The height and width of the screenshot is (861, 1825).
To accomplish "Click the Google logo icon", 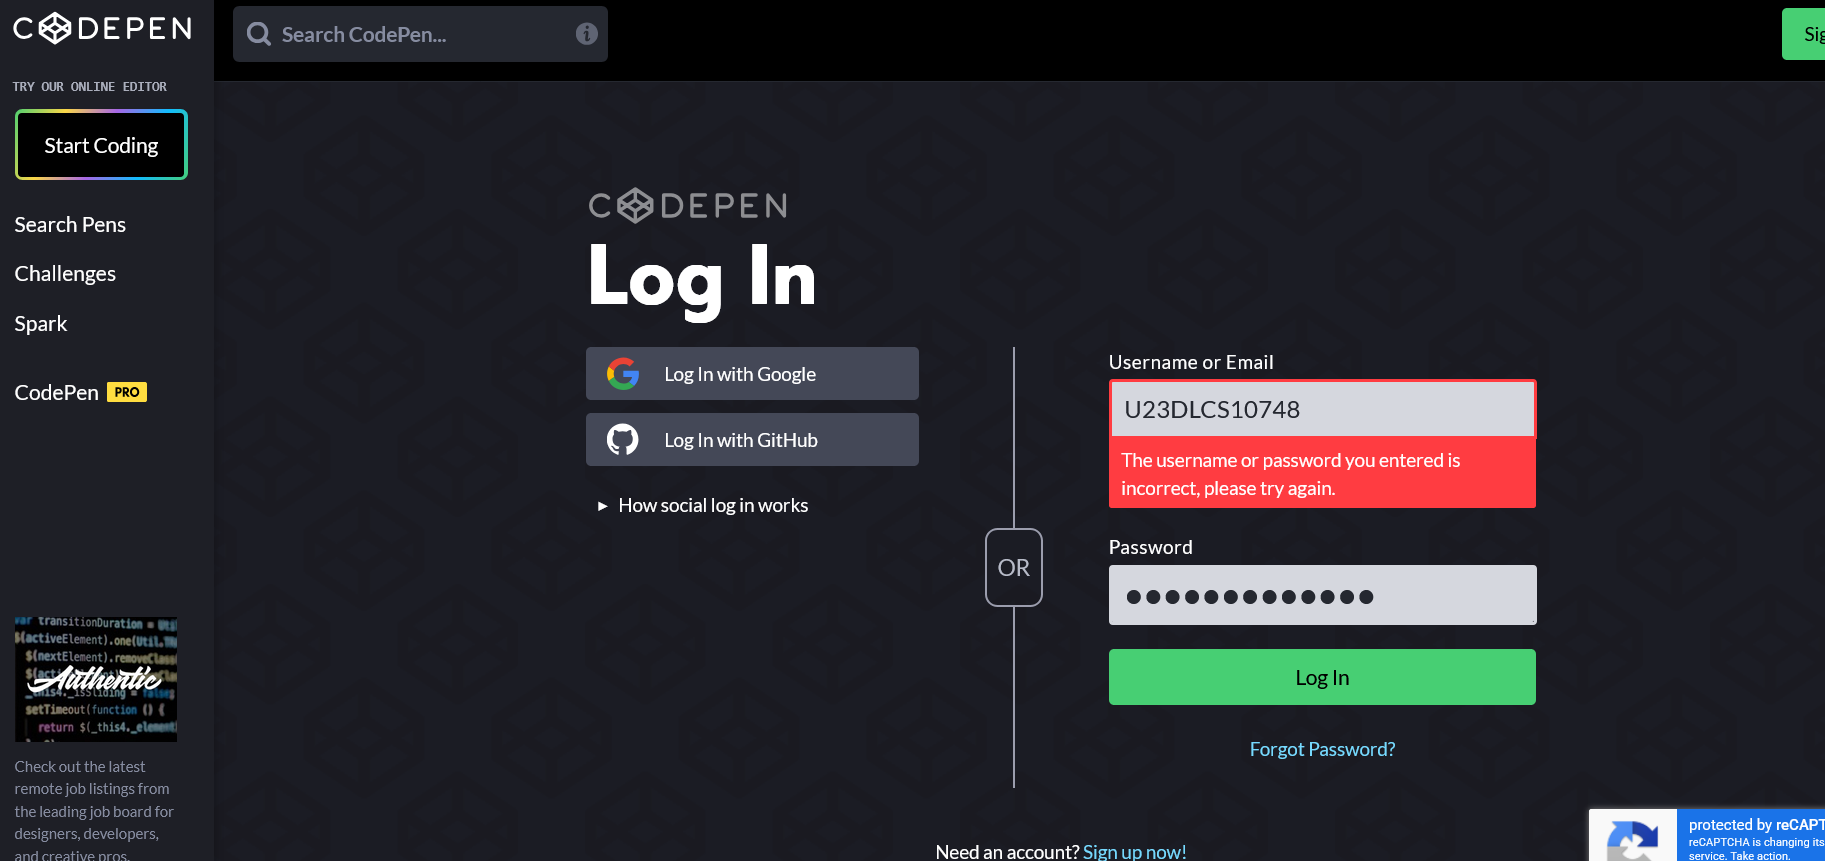I will (x=623, y=374).
